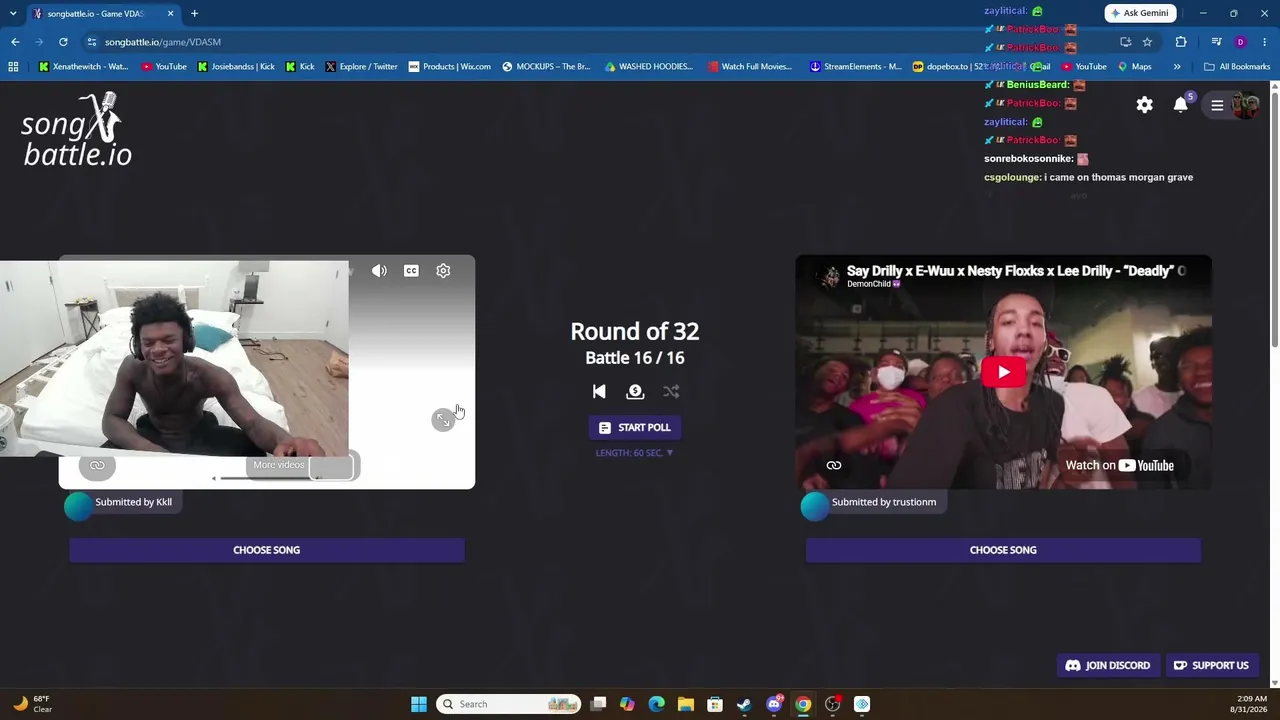The image size is (1280, 720).
Task: Click the address bar URL
Action: (x=163, y=42)
